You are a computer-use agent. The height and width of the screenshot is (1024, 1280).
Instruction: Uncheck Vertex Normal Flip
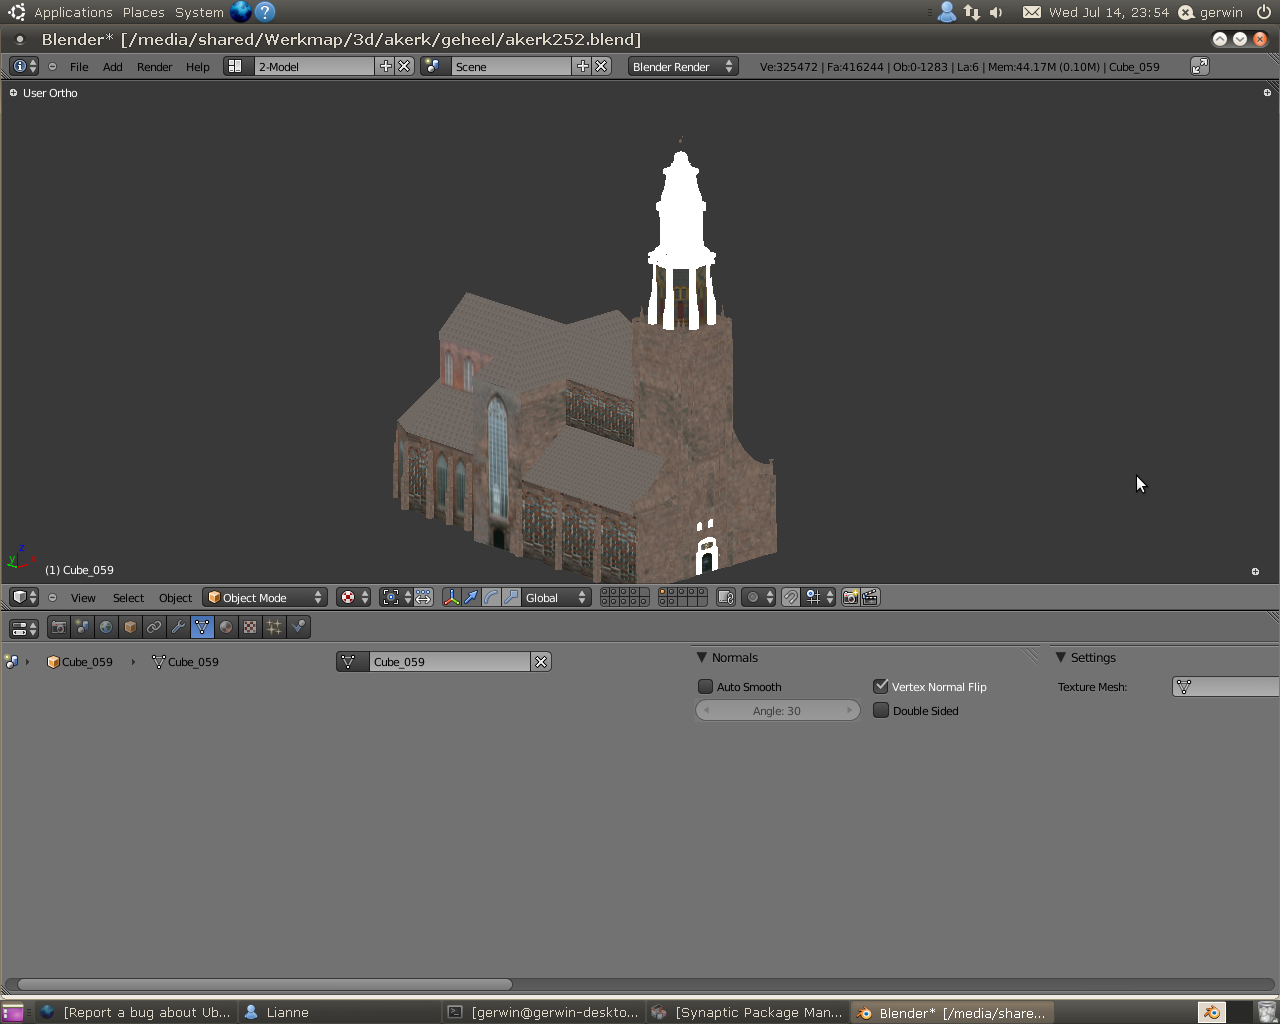(881, 687)
